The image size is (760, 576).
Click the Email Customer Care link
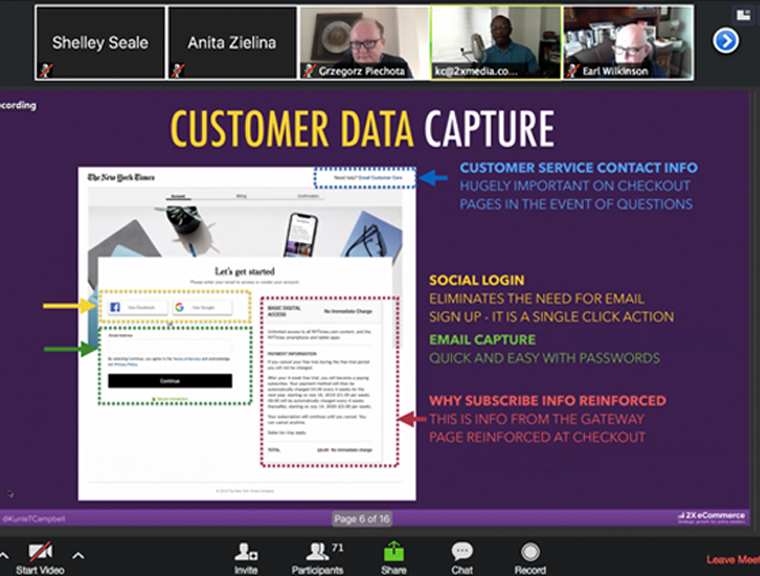pyautogui.click(x=380, y=178)
